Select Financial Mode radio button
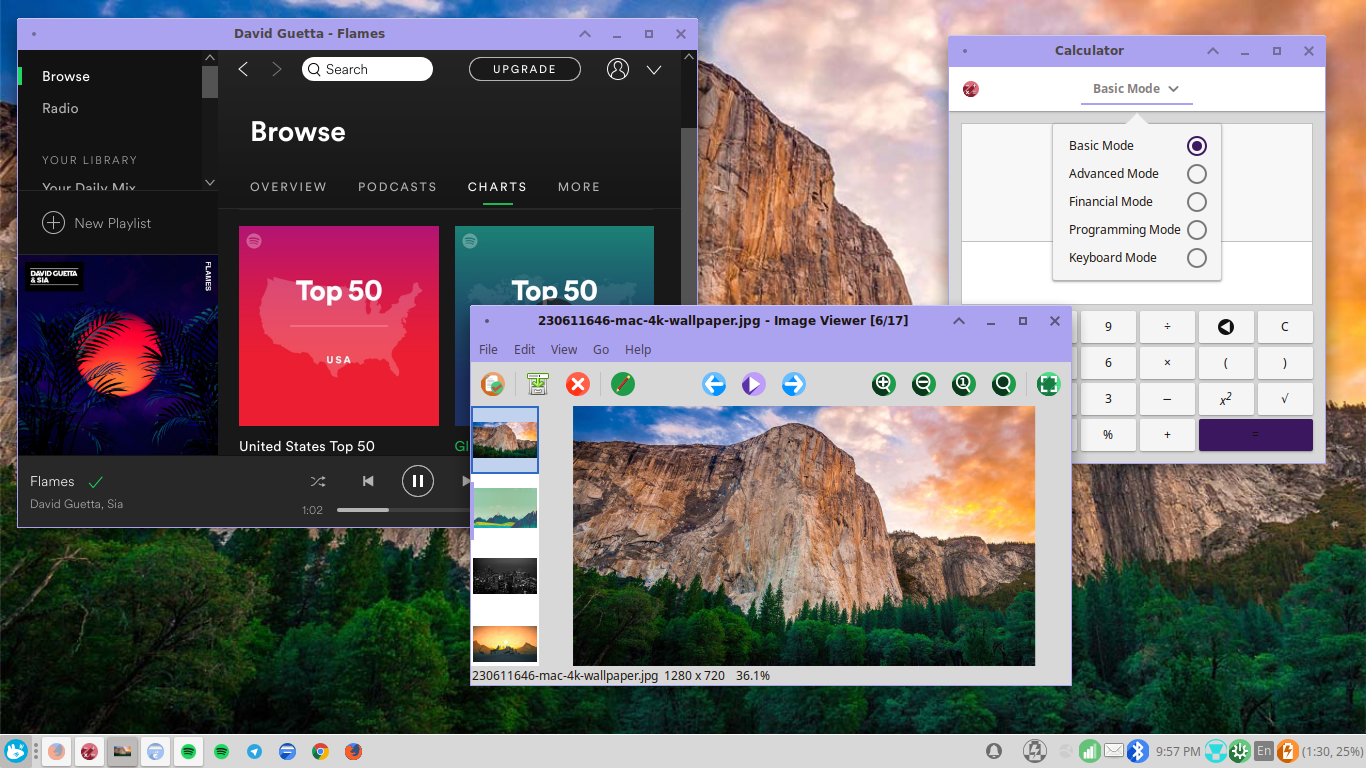This screenshot has width=1366, height=768. tap(1197, 202)
